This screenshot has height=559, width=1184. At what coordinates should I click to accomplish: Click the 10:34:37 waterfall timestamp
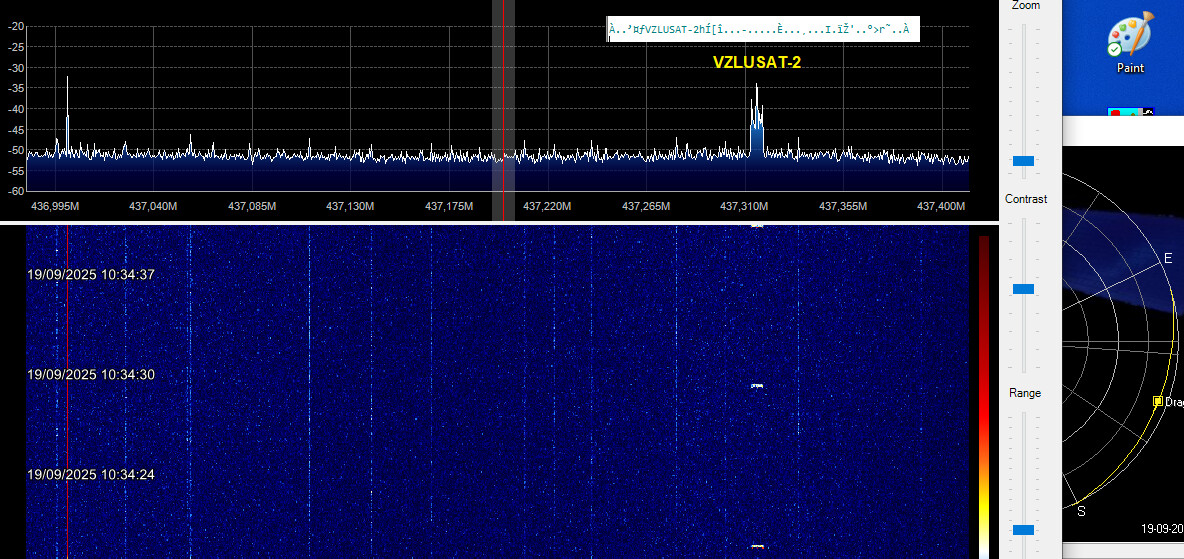(91, 275)
